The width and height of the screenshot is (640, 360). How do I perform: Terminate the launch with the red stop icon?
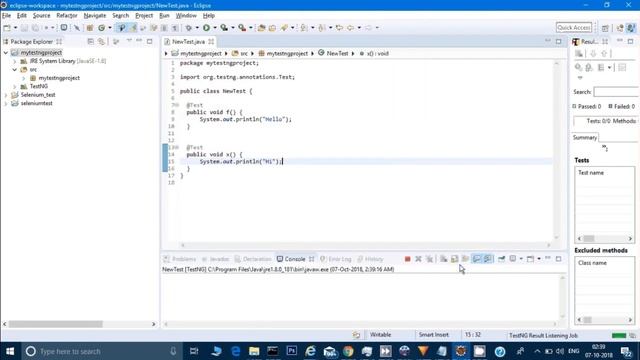pyautogui.click(x=407, y=259)
